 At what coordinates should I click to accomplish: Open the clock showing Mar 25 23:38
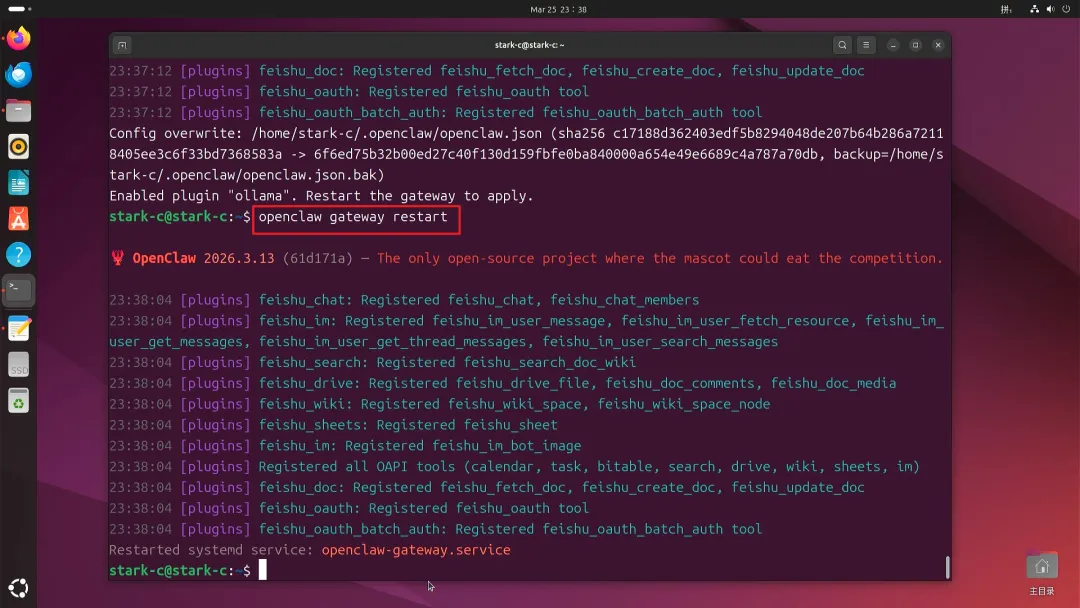559,10
